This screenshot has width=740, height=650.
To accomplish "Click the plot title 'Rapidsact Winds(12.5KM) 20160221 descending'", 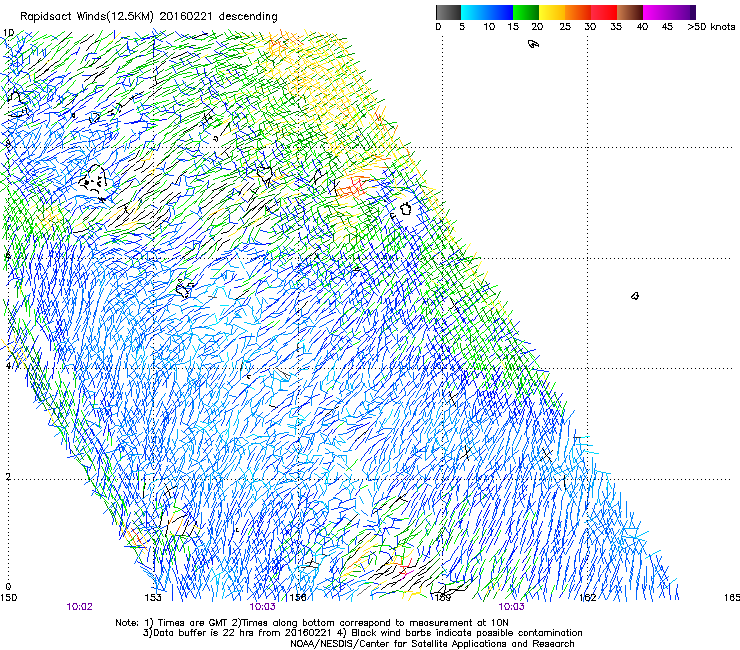I will point(149,16).
